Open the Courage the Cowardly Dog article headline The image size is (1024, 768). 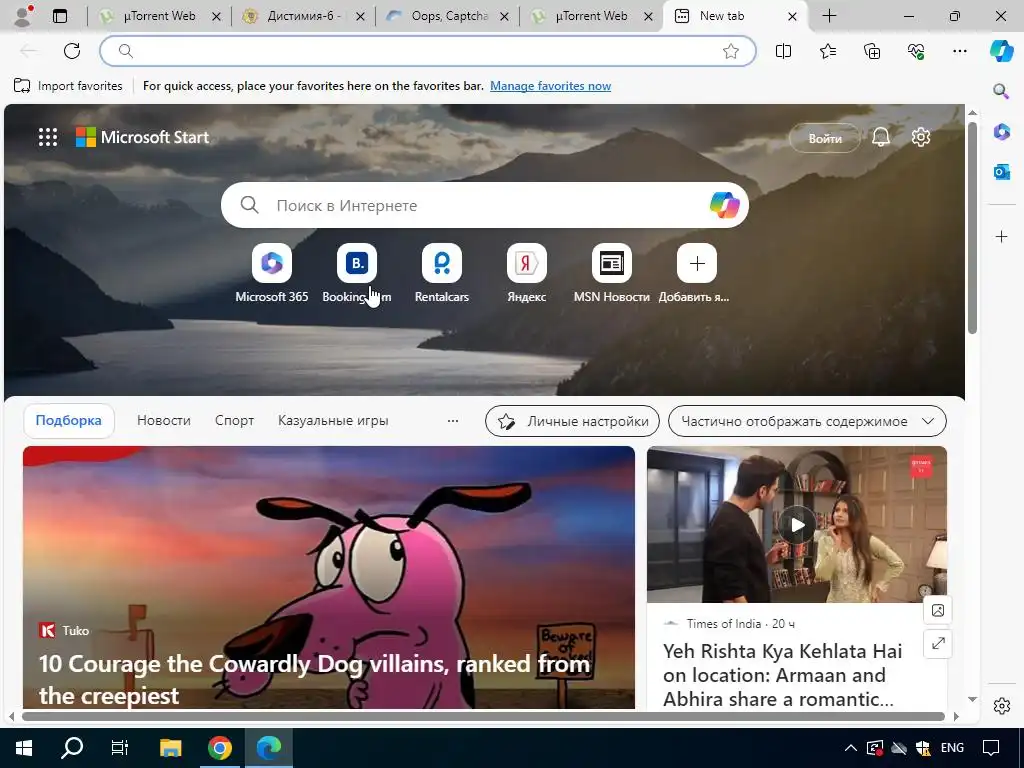point(314,679)
